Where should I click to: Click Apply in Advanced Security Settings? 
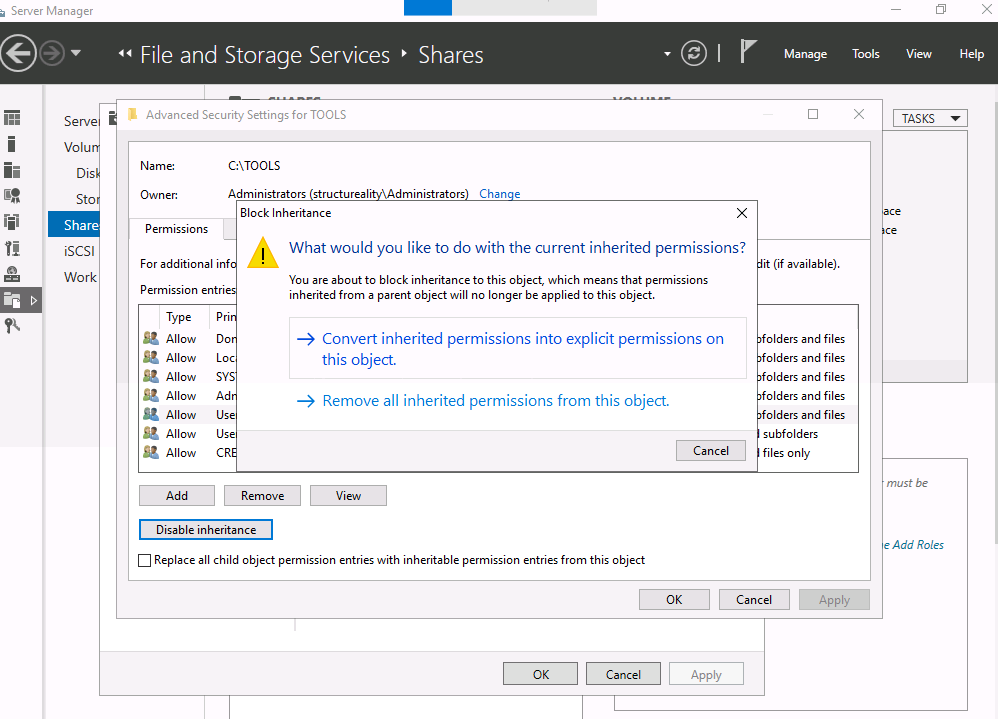coord(834,600)
